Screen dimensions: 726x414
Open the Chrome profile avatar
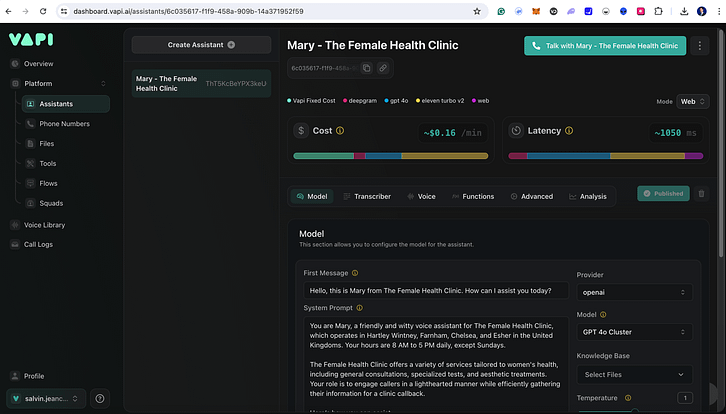[701, 12]
